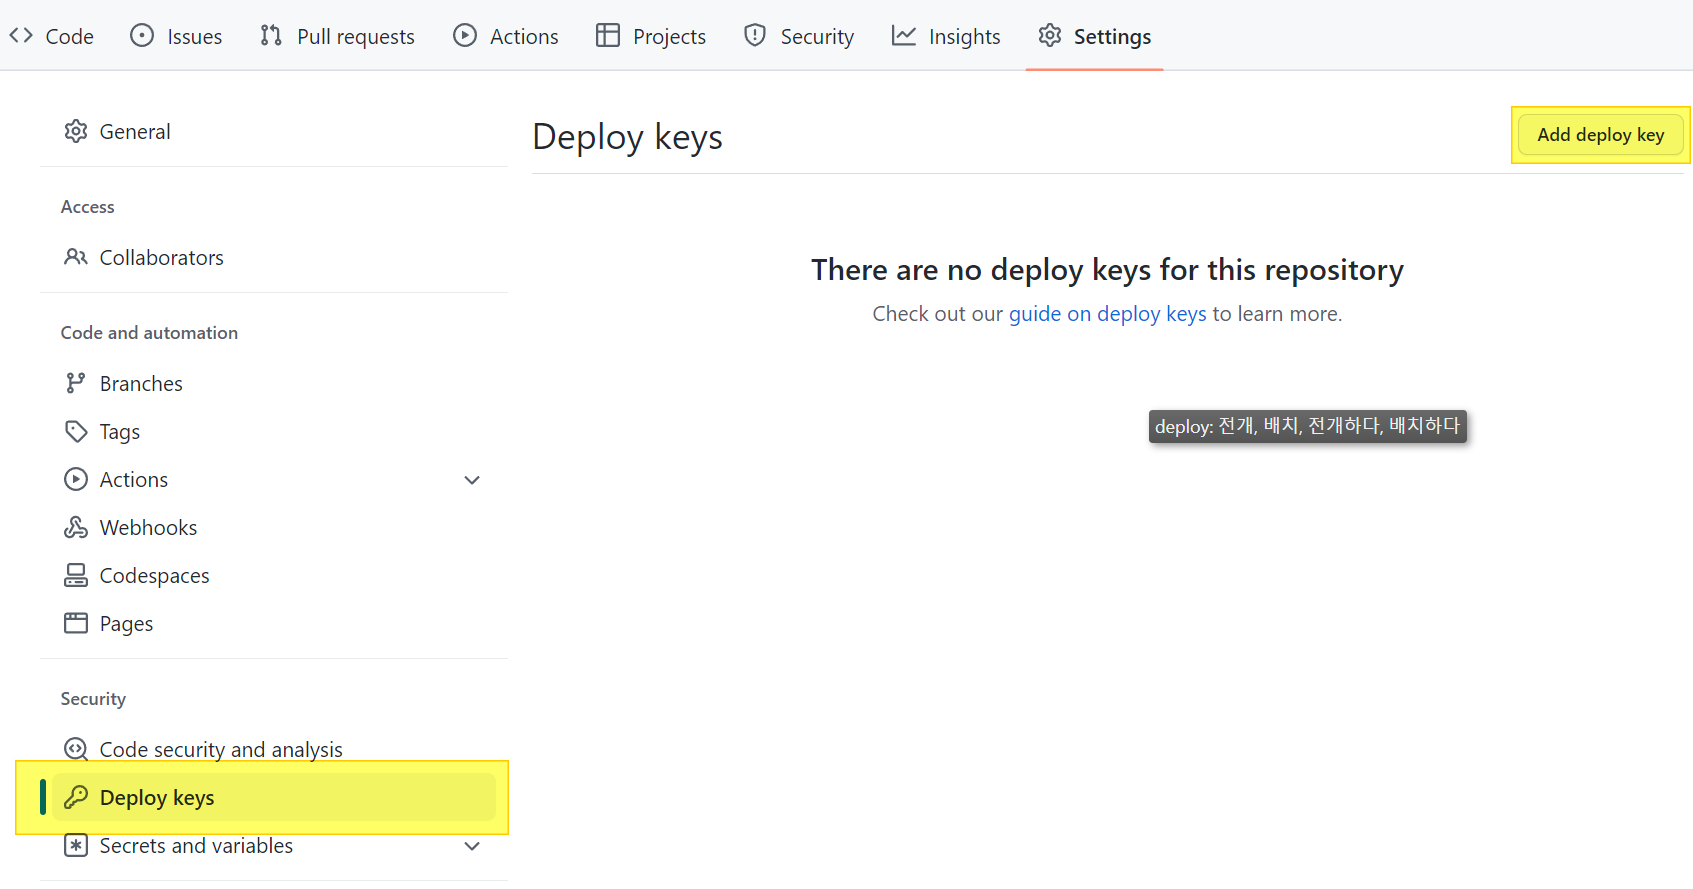Click the General gear icon in sidebar
Screen dimensions: 1693x889
click(76, 132)
